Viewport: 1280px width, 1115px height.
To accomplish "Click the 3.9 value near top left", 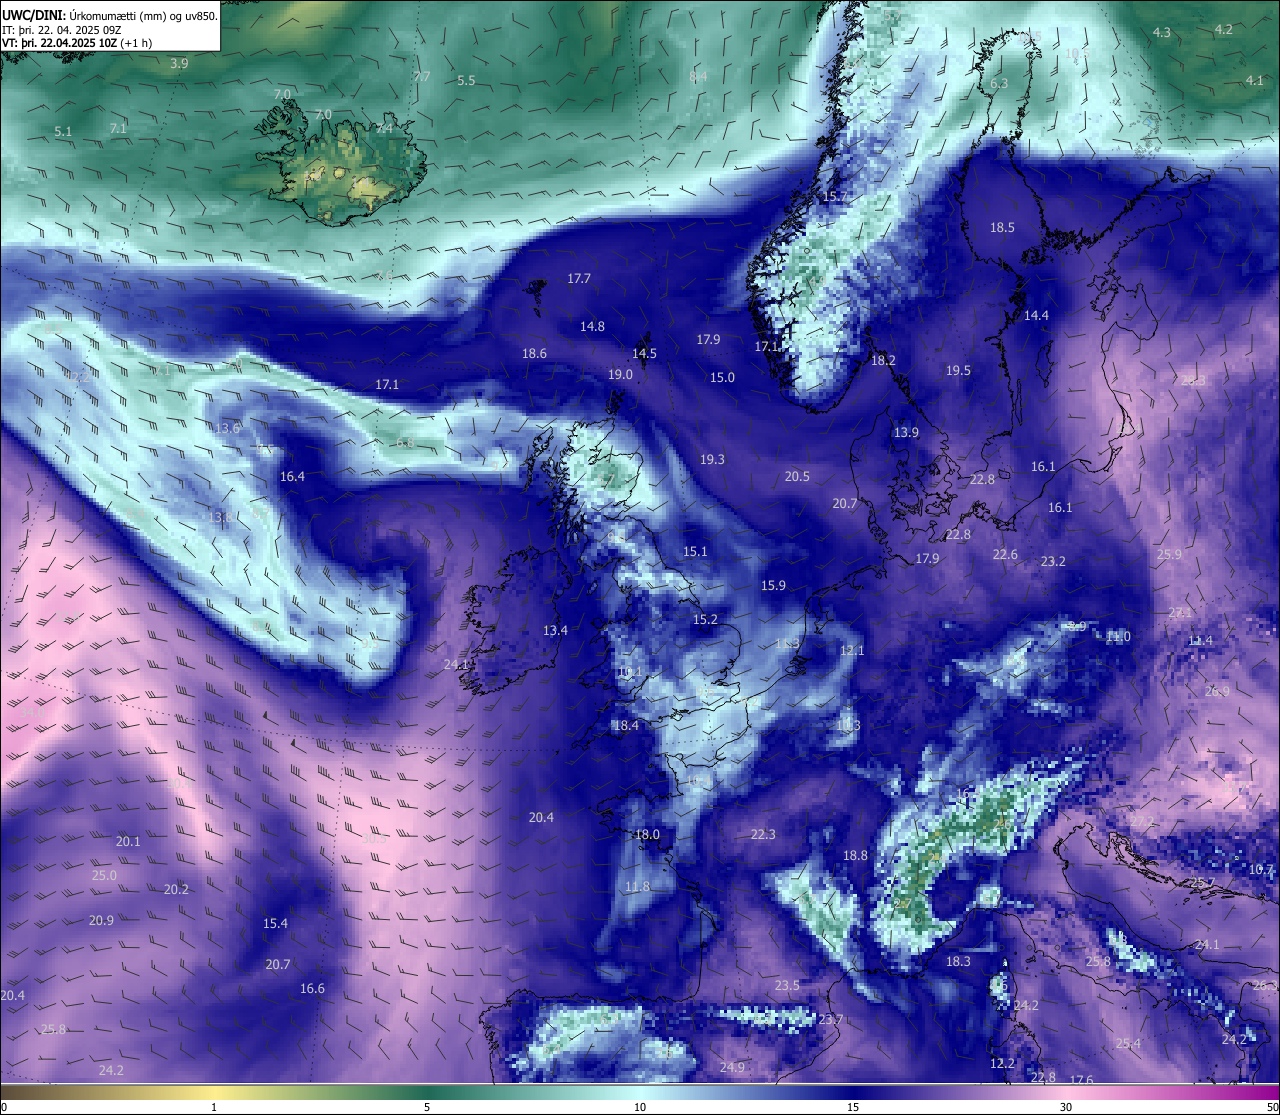I will tap(179, 64).
